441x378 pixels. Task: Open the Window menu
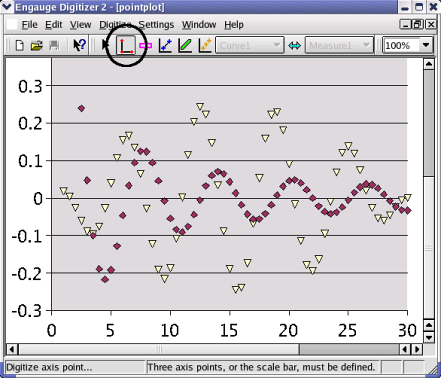coord(199,25)
